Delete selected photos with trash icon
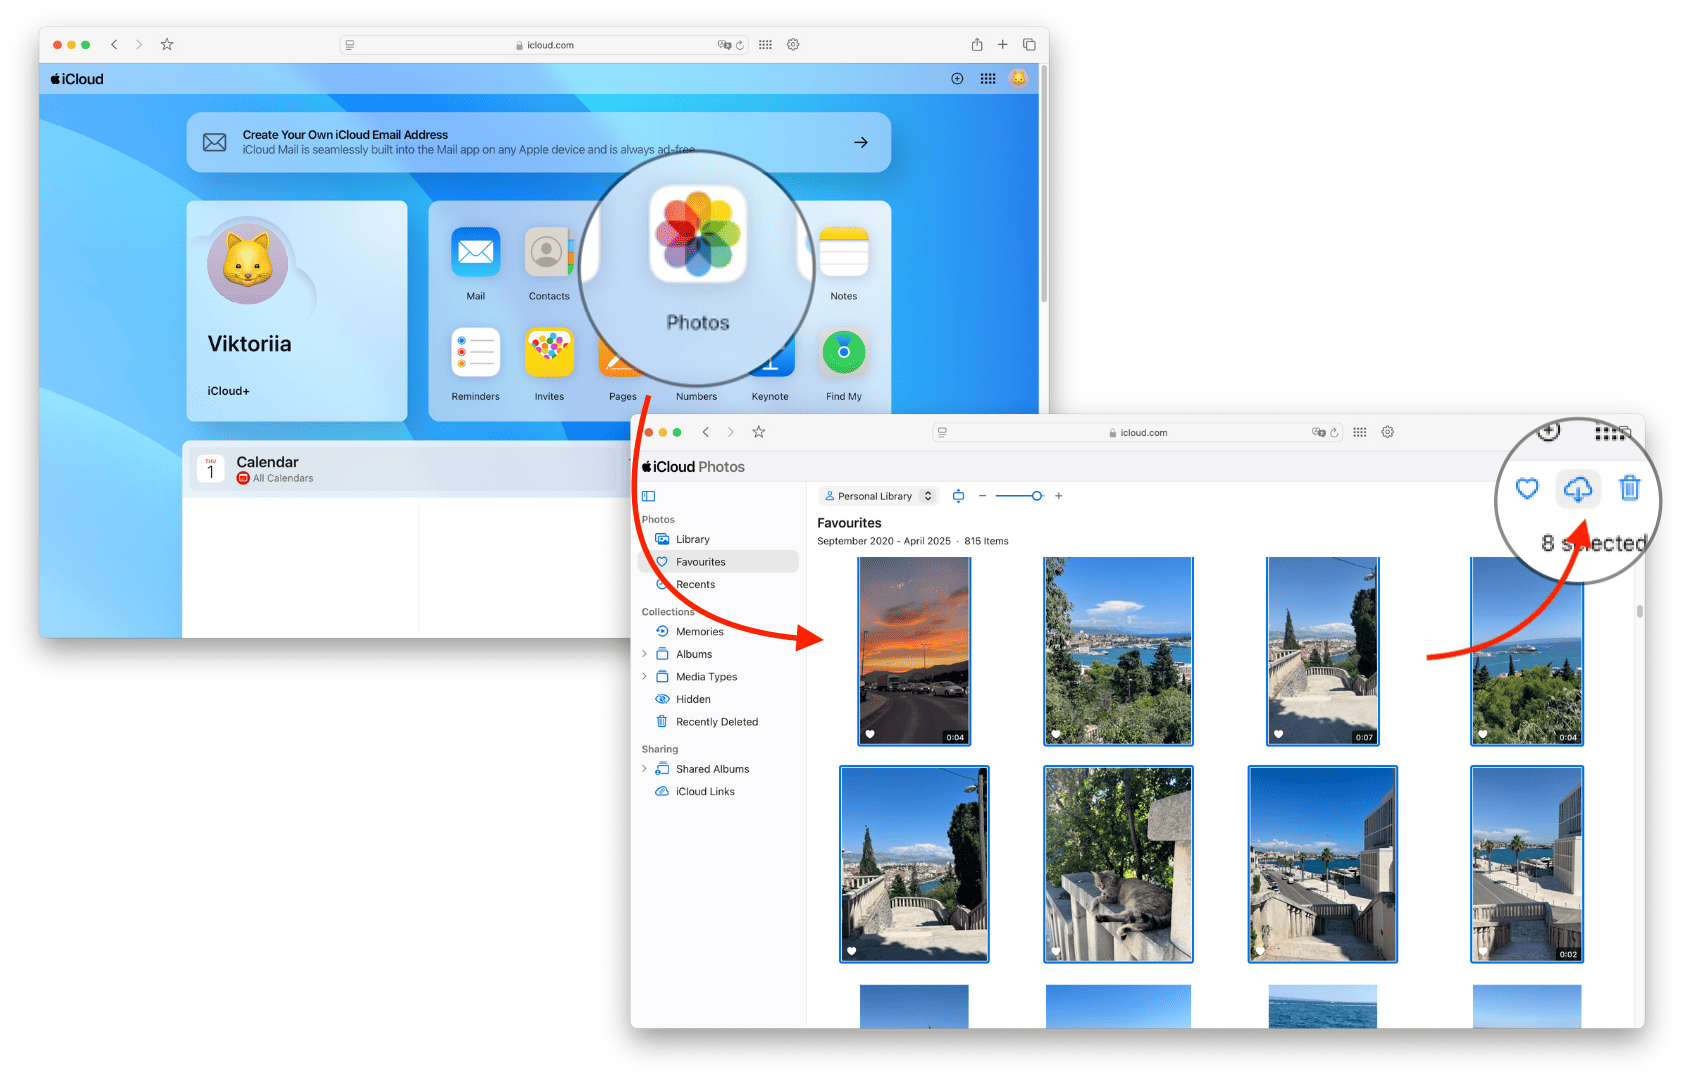The width and height of the screenshot is (1684, 1080). 1630,488
